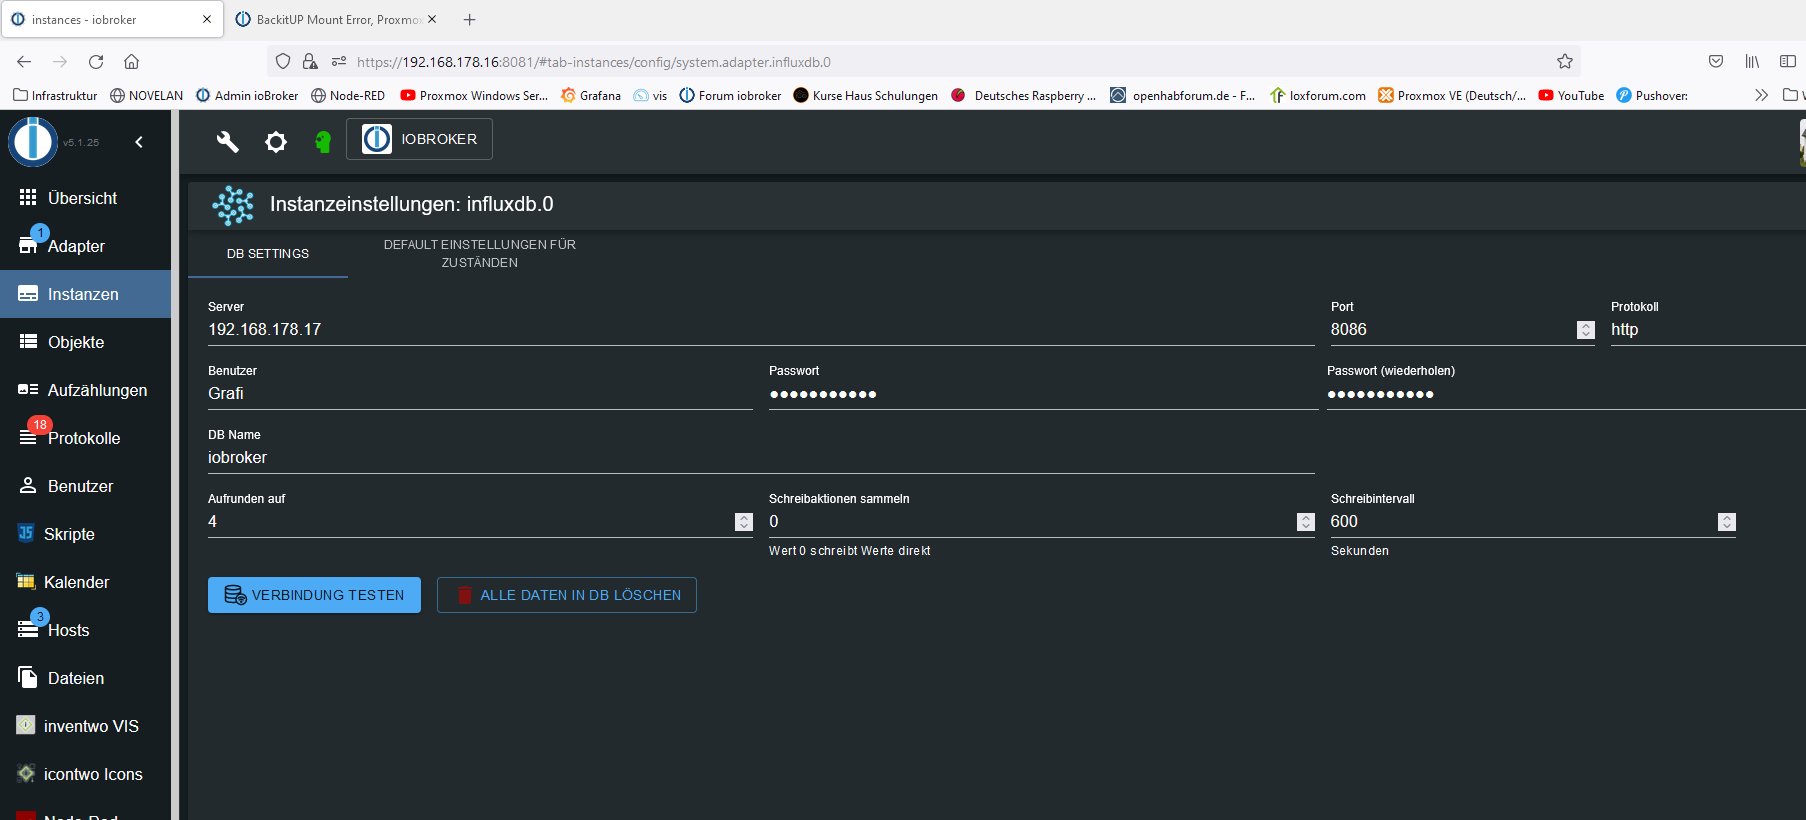Click Alle Daten in DB löschen button
This screenshot has height=820, width=1806.
pyautogui.click(x=567, y=595)
